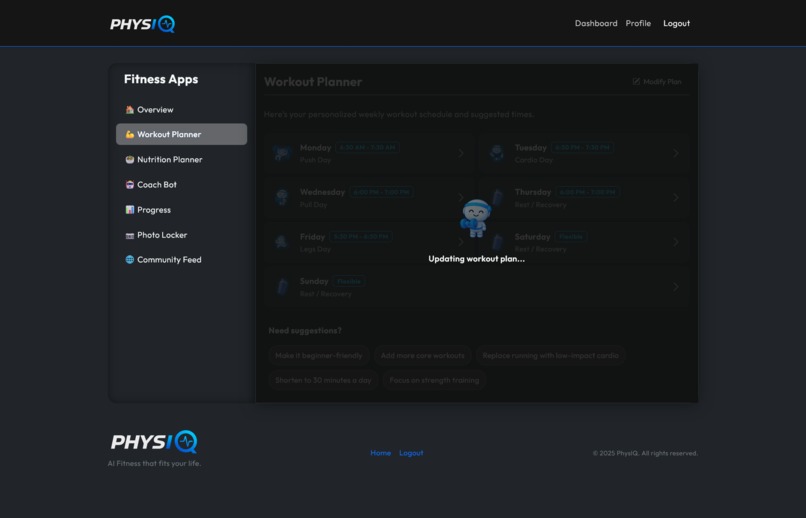Click the Tuesday time badge
The height and width of the screenshot is (518, 806).
tap(582, 147)
